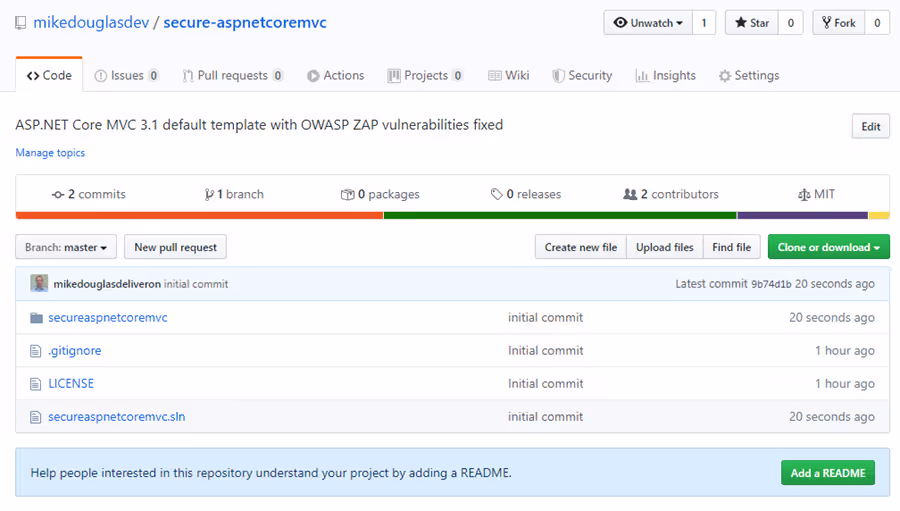This screenshot has height=511, width=900.
Task: Expand the Branch: master dropdown
Action: coord(66,247)
